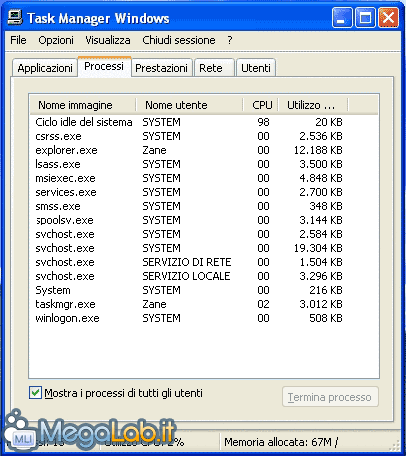
Task: Select the spoolsv.exe process
Action: coord(204,220)
